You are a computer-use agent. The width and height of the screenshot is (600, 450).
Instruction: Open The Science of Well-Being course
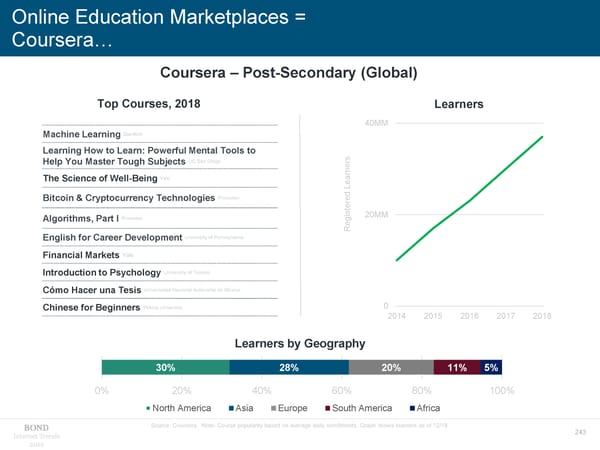coord(100,178)
